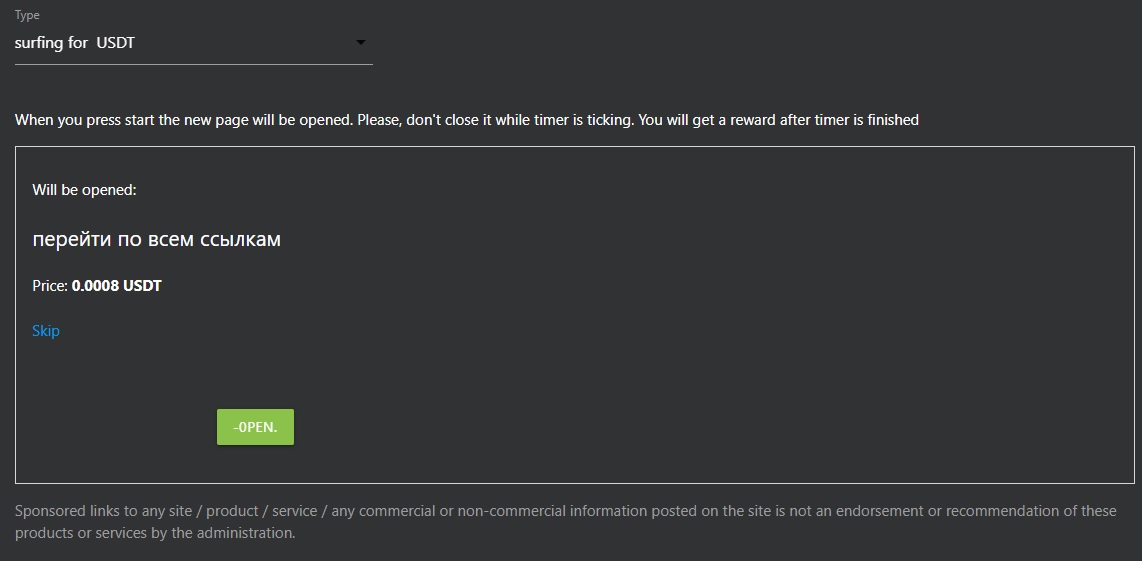Click the 0.0008 USDT price value
This screenshot has height=561, width=1142.
click(x=117, y=286)
